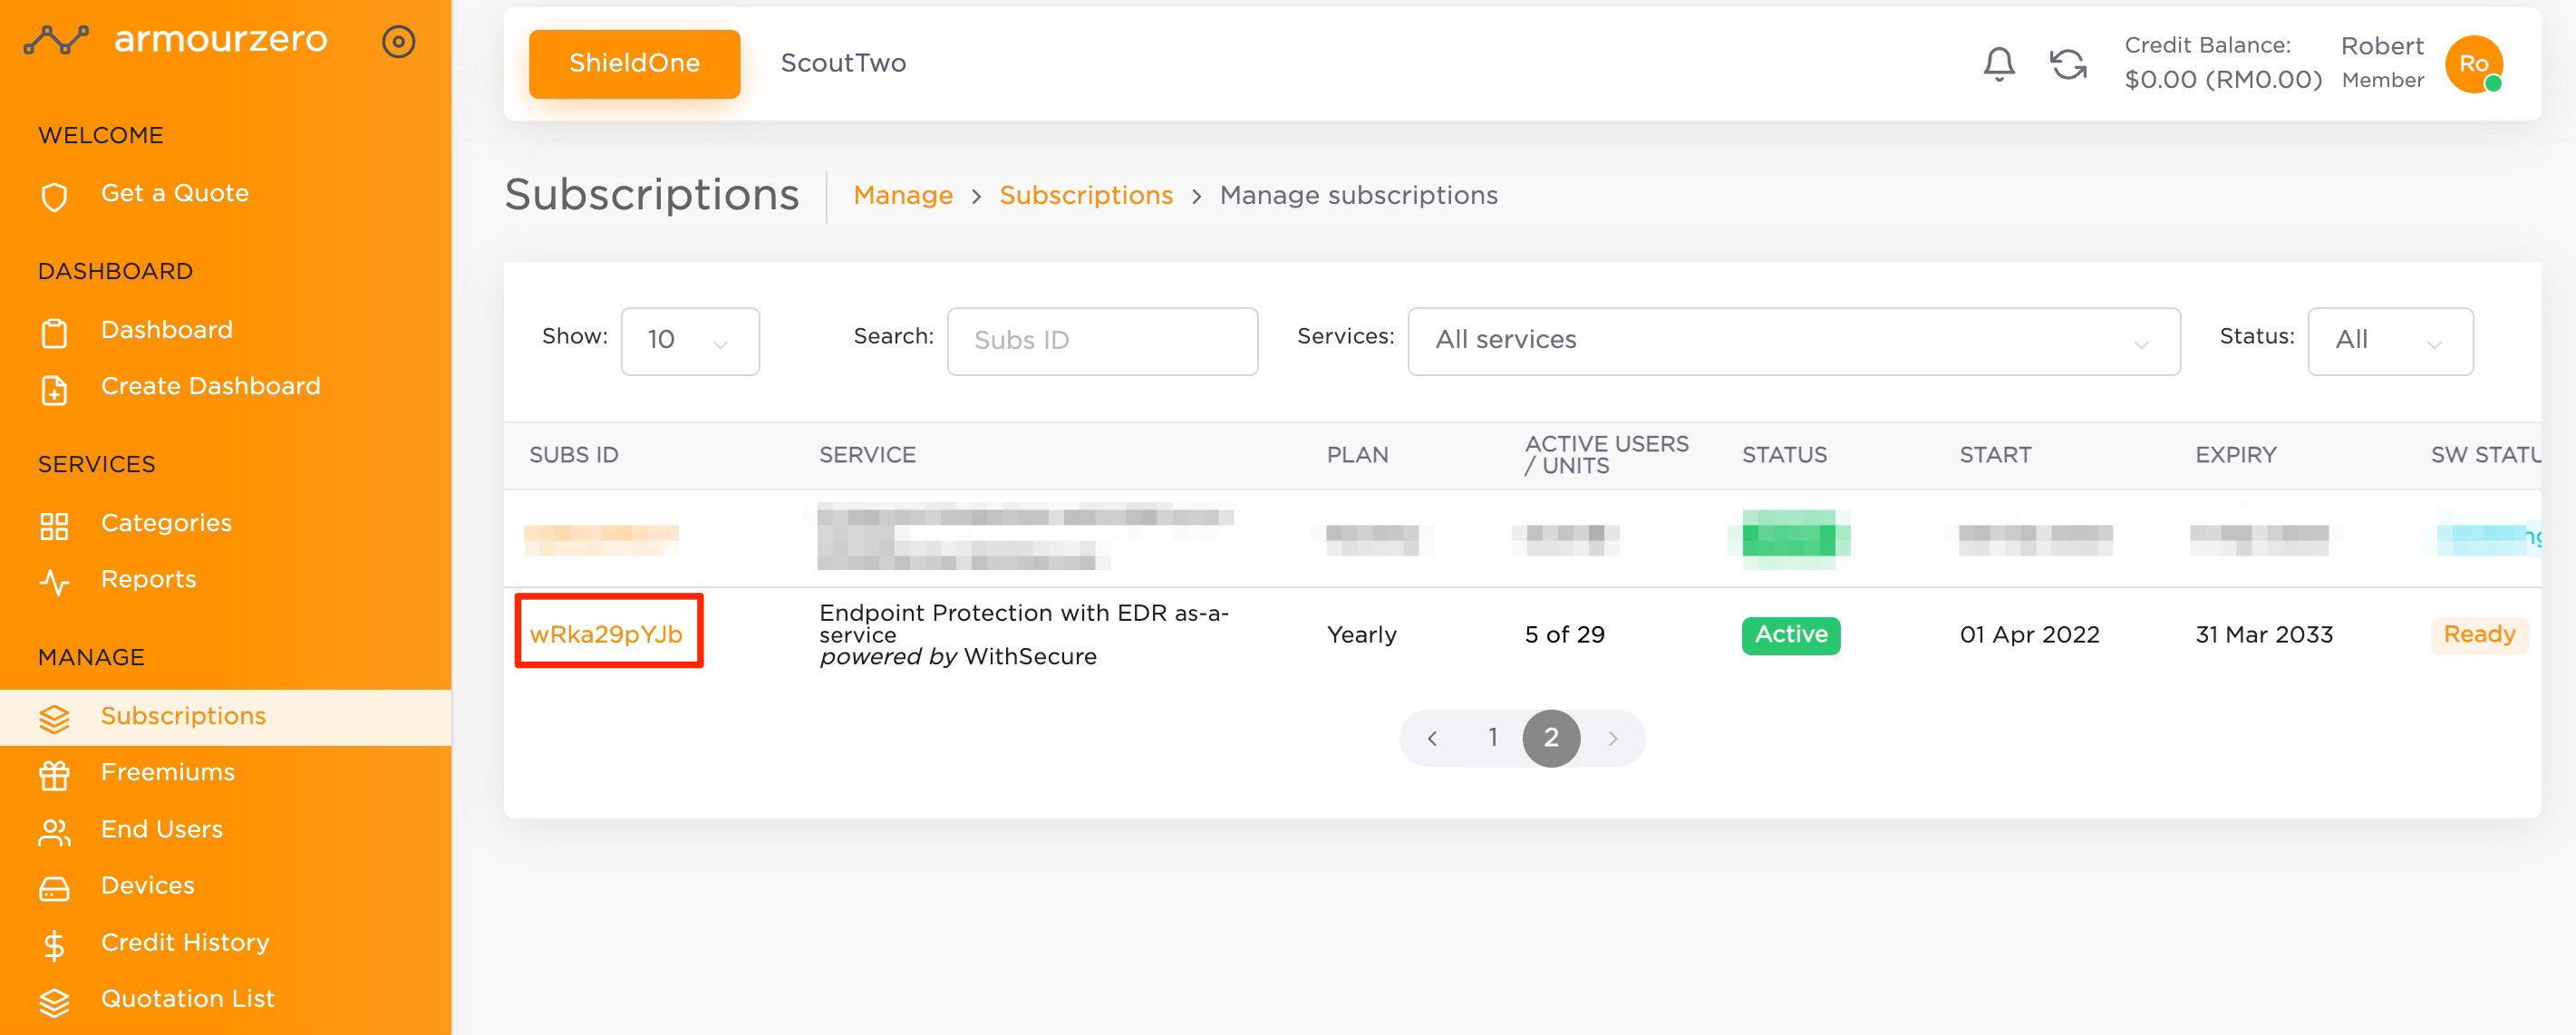Click the SERVICE column header

coord(867,455)
